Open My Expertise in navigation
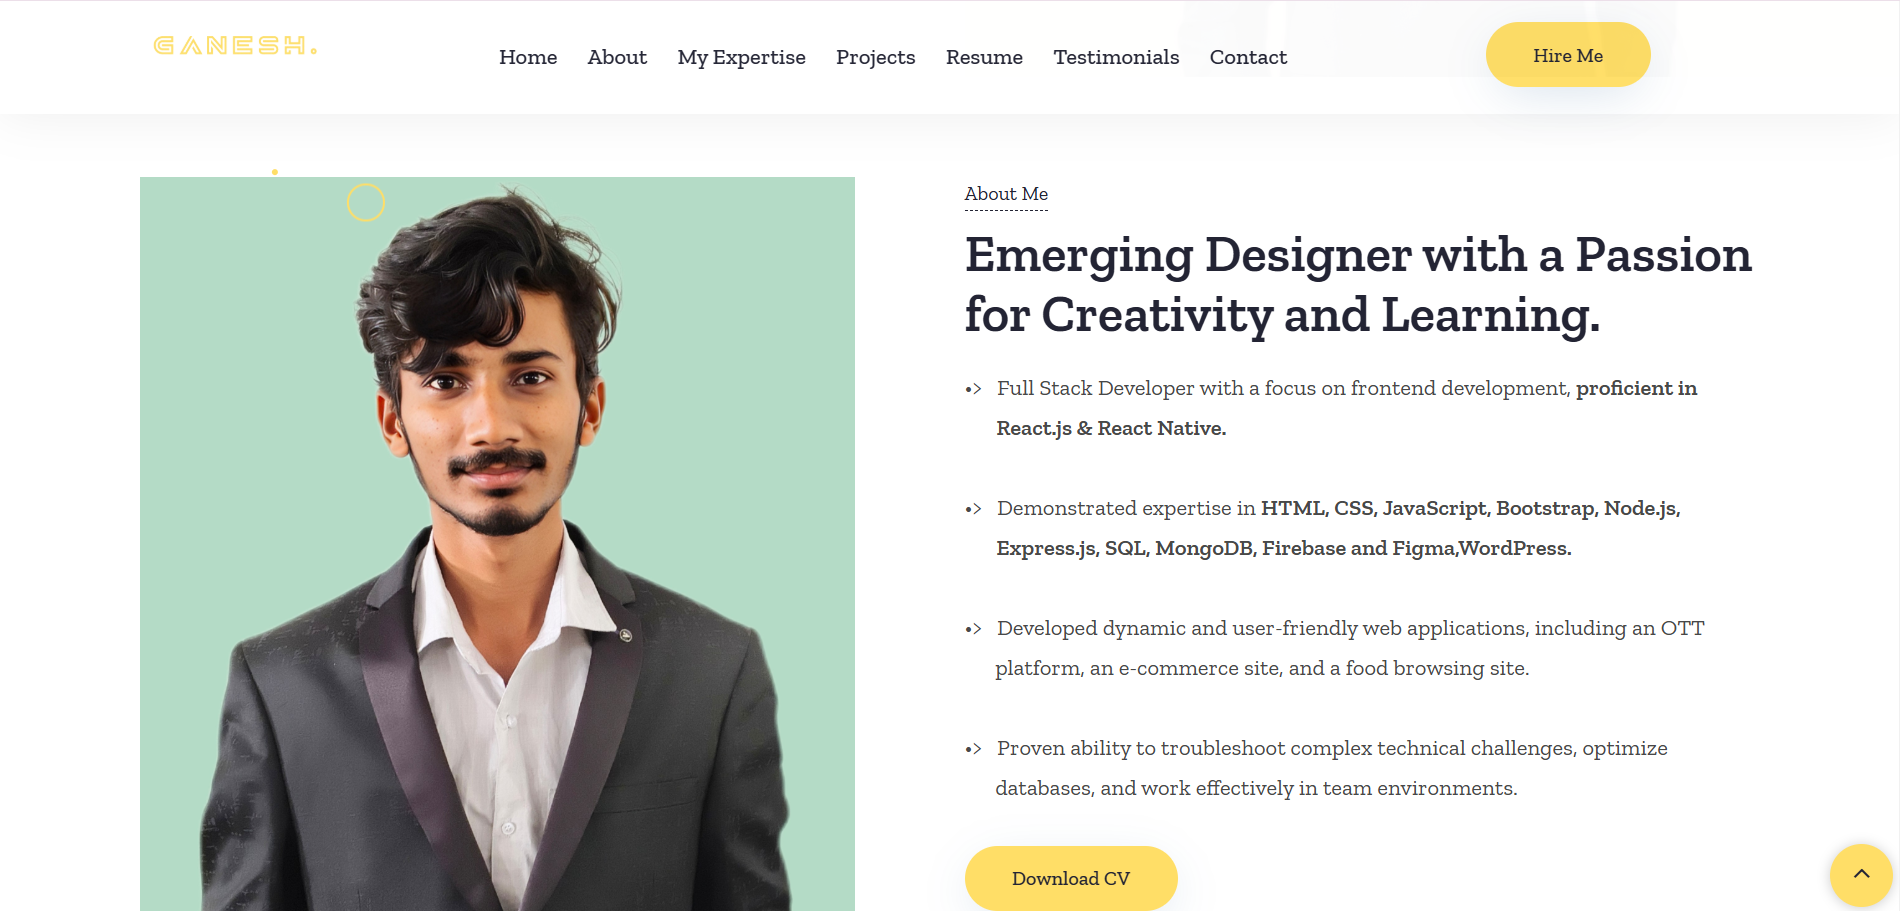The width and height of the screenshot is (1900, 911). pyautogui.click(x=741, y=58)
